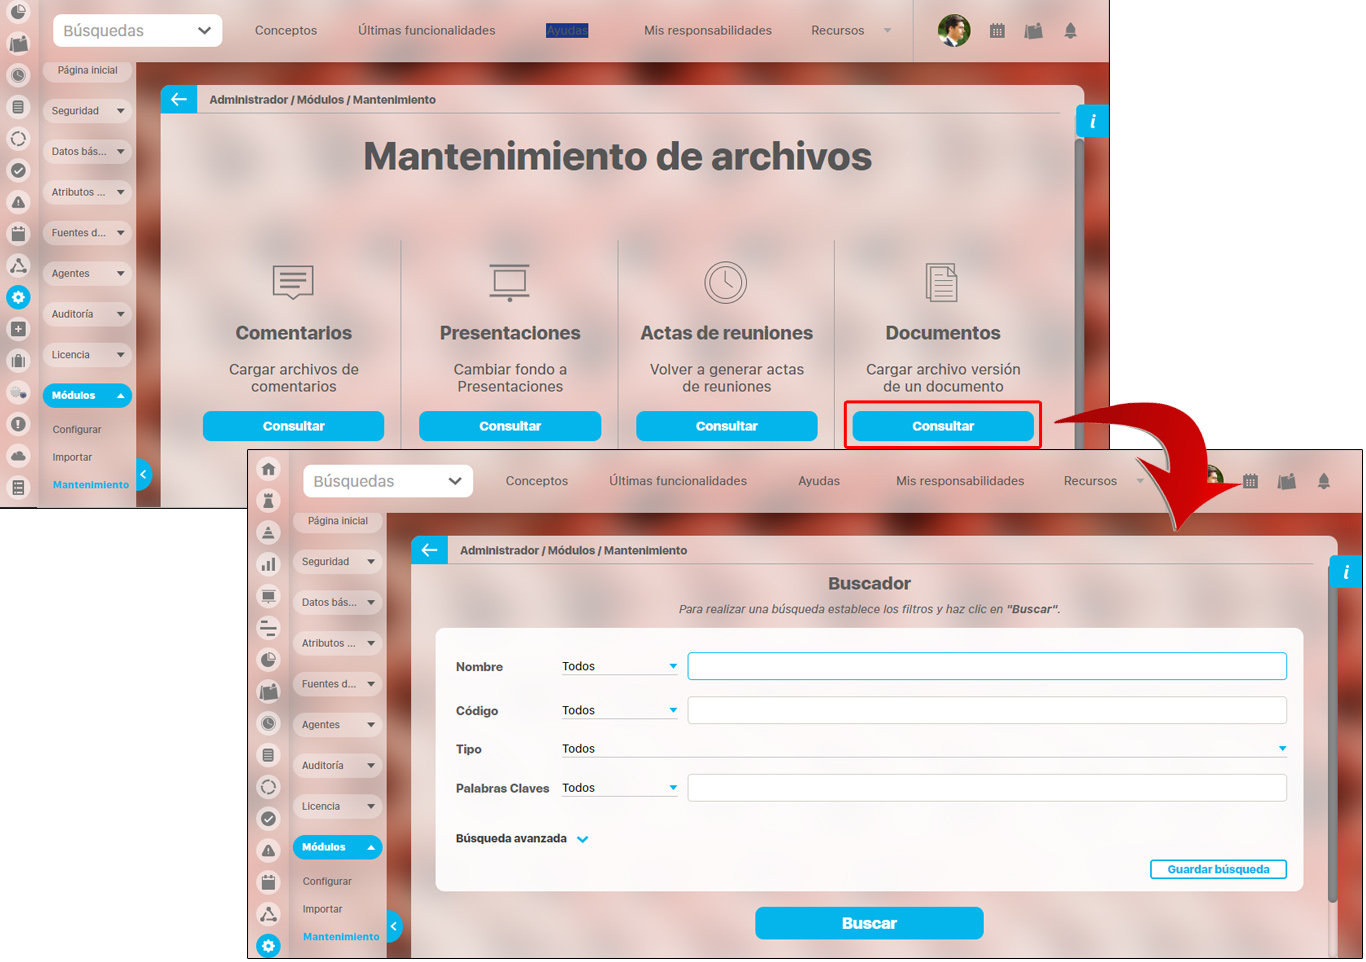The width and height of the screenshot is (1366, 962).
Task: Click the Guardar búsqueda button
Action: coord(1217,870)
